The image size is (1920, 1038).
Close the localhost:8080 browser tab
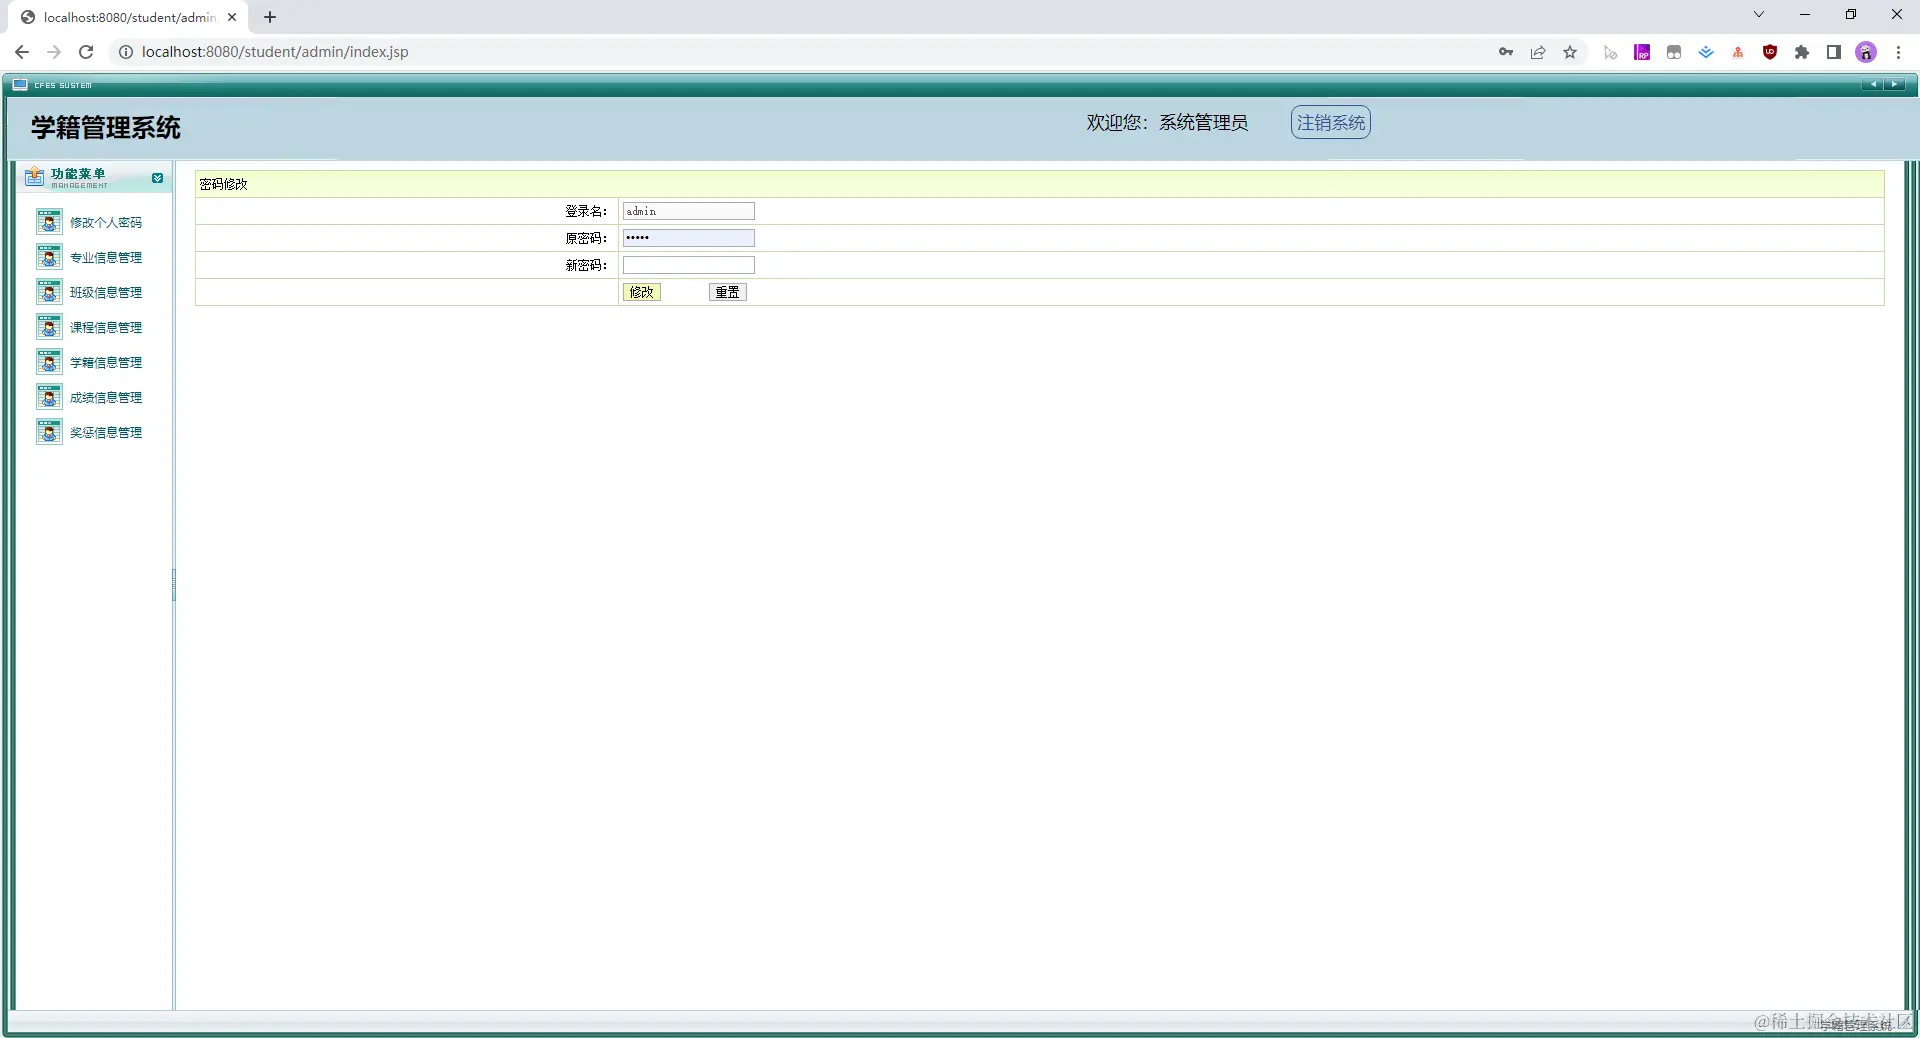pyautogui.click(x=232, y=17)
